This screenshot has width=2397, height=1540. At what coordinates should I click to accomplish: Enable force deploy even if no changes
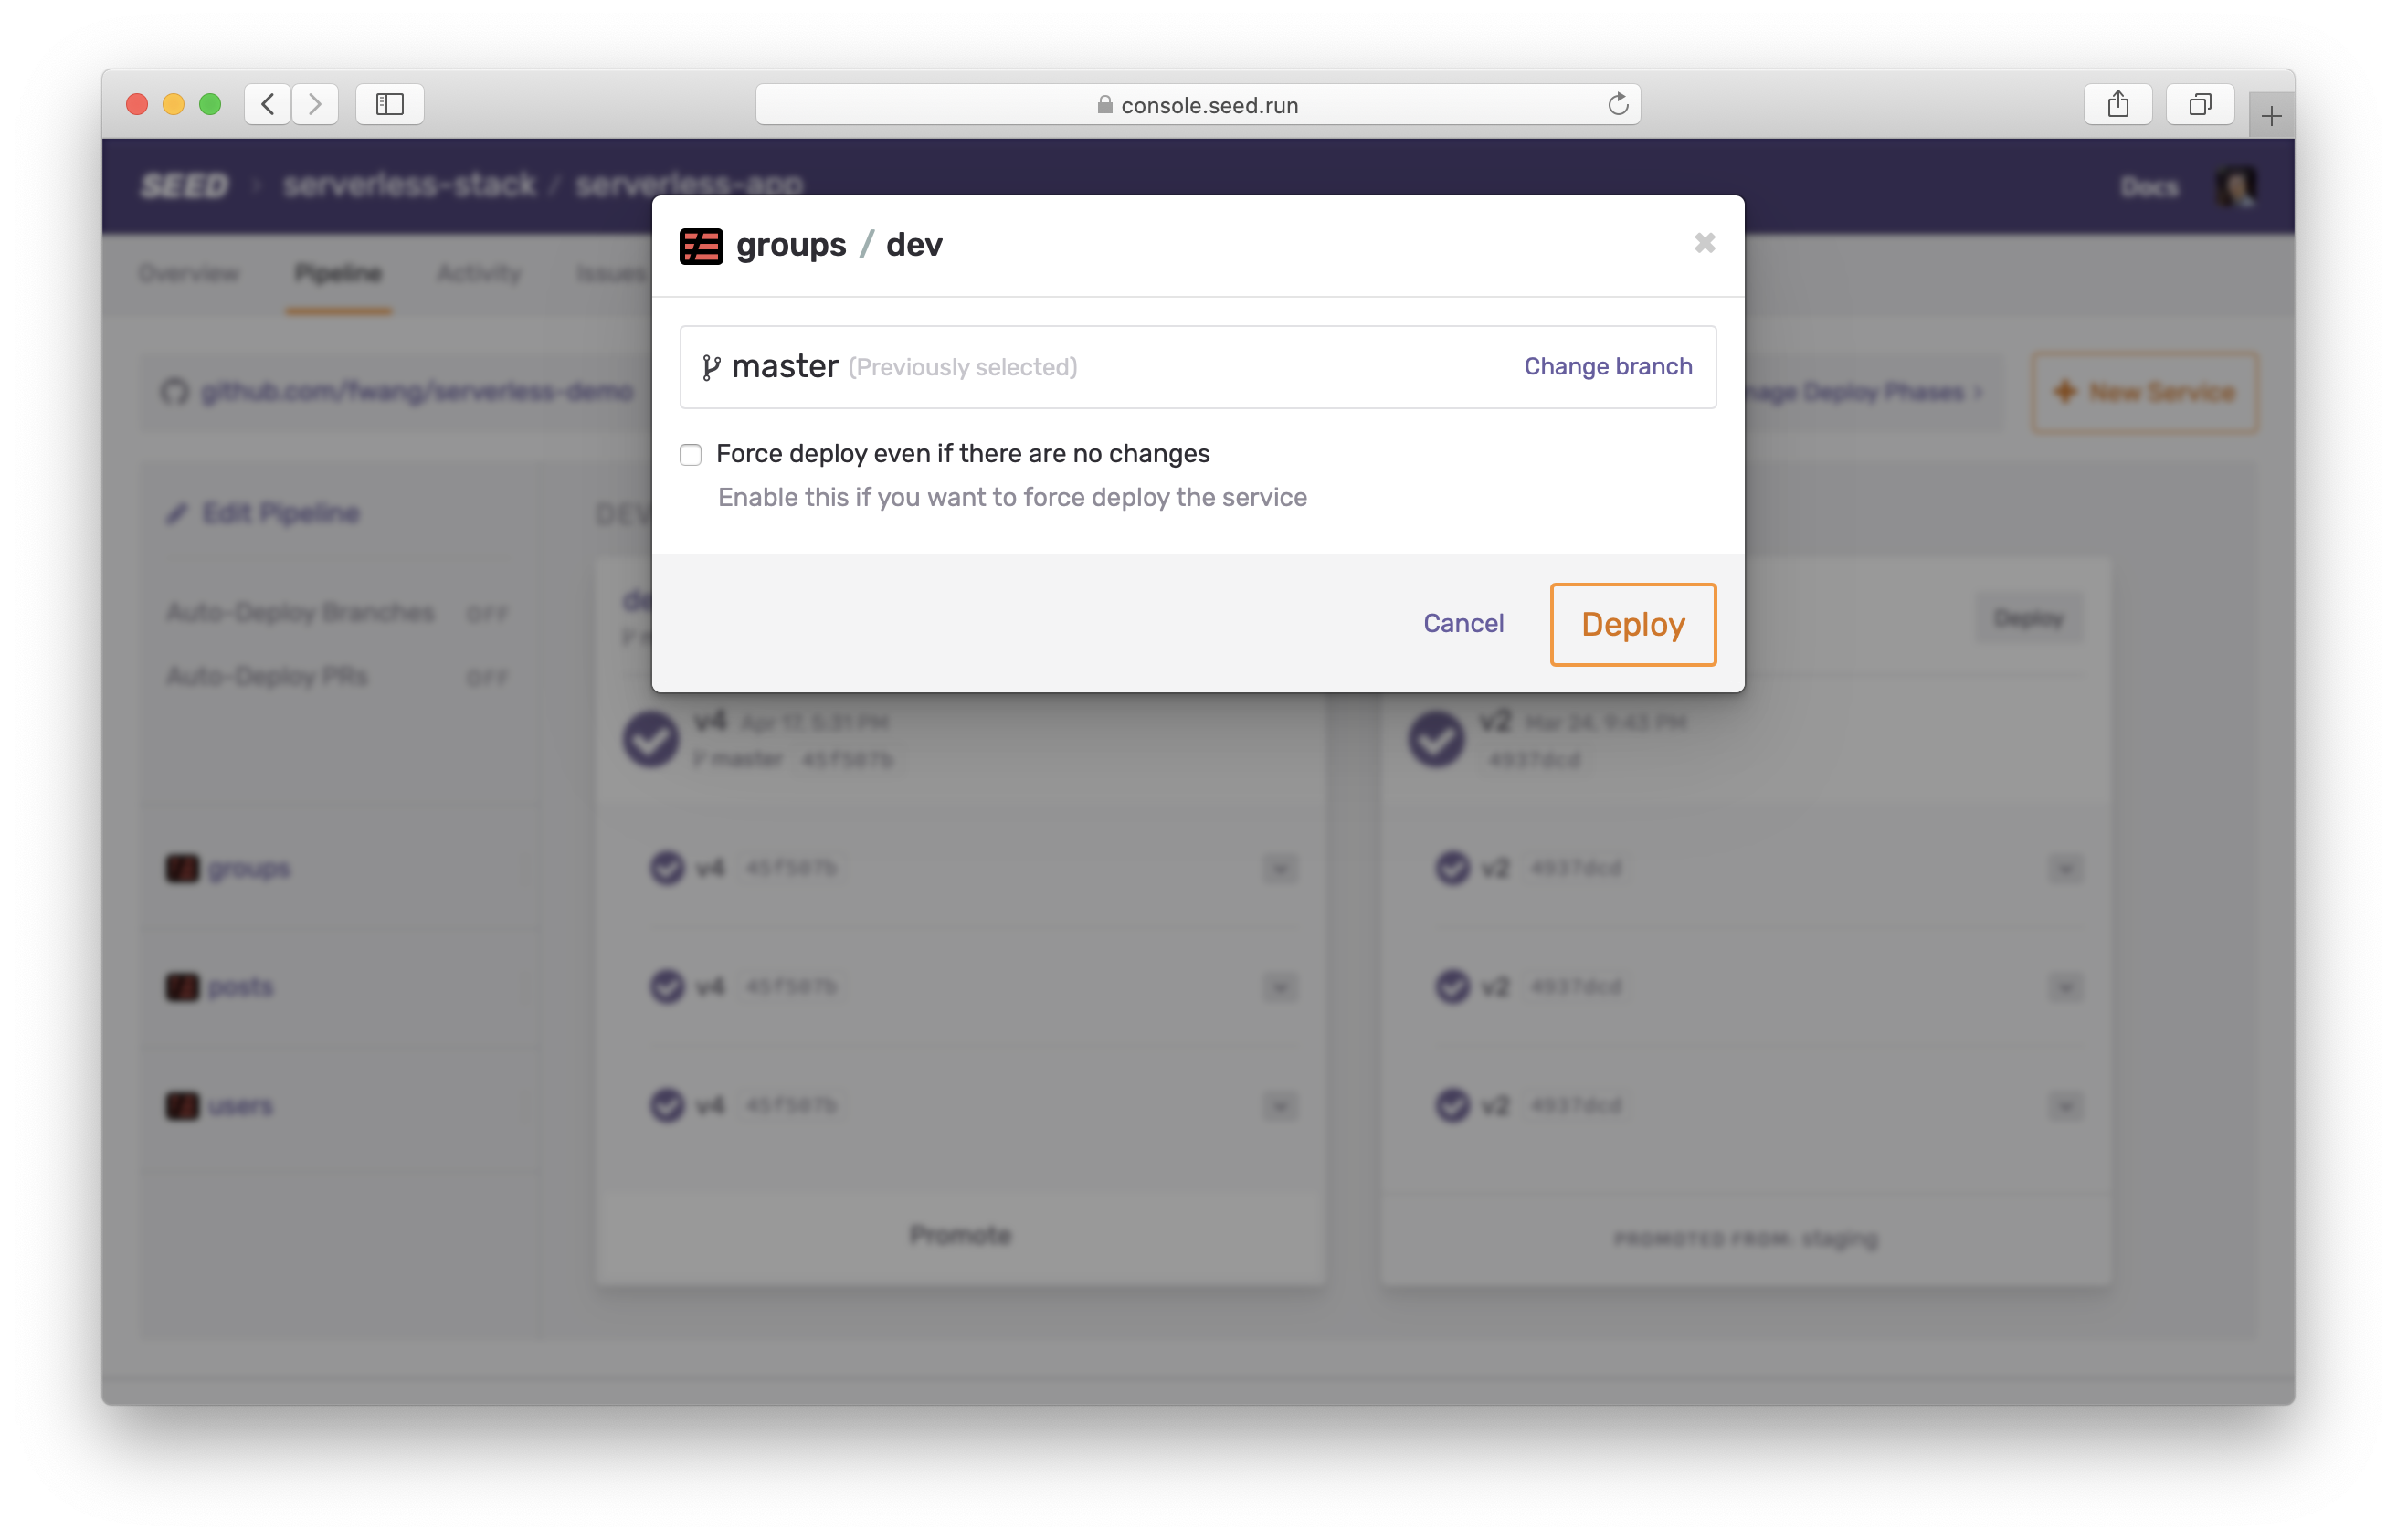690,456
